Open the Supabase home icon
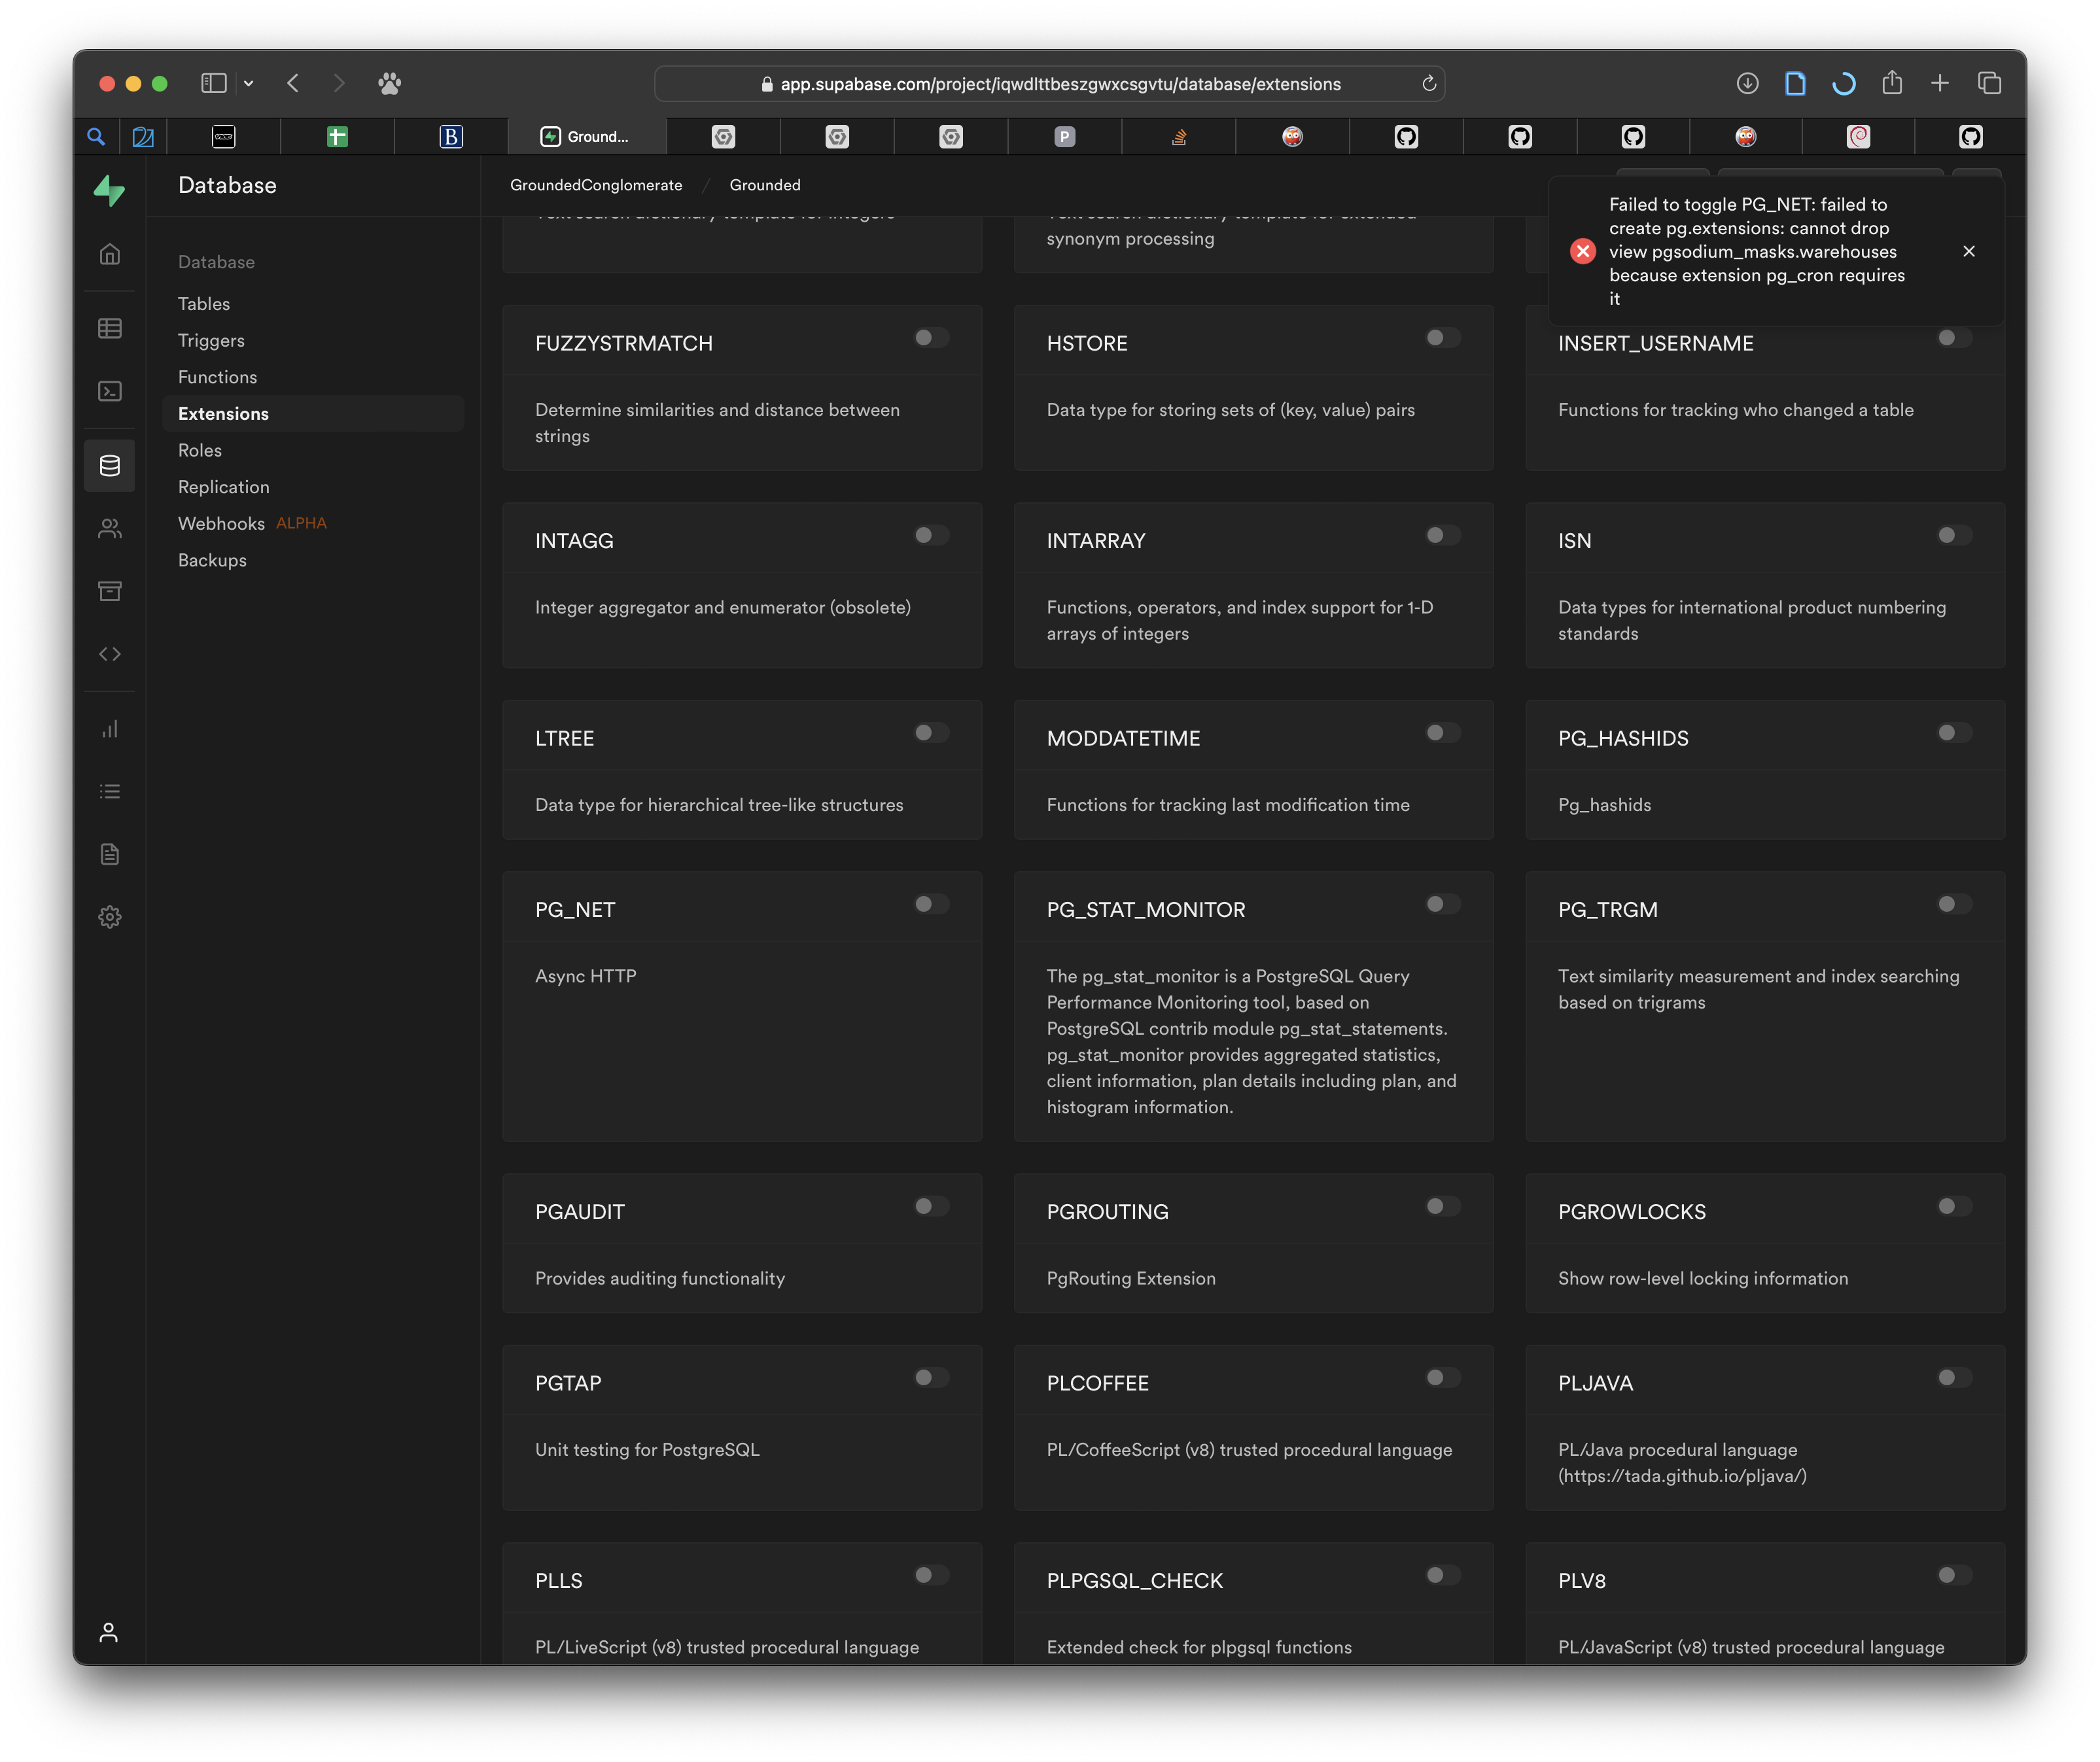This screenshot has width=2100, height=1762. tap(109, 192)
